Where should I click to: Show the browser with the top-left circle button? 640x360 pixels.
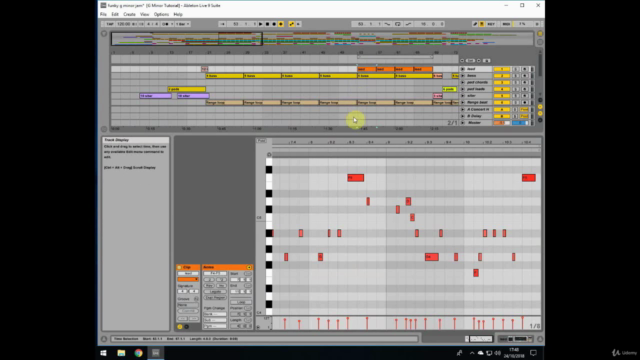click(104, 34)
